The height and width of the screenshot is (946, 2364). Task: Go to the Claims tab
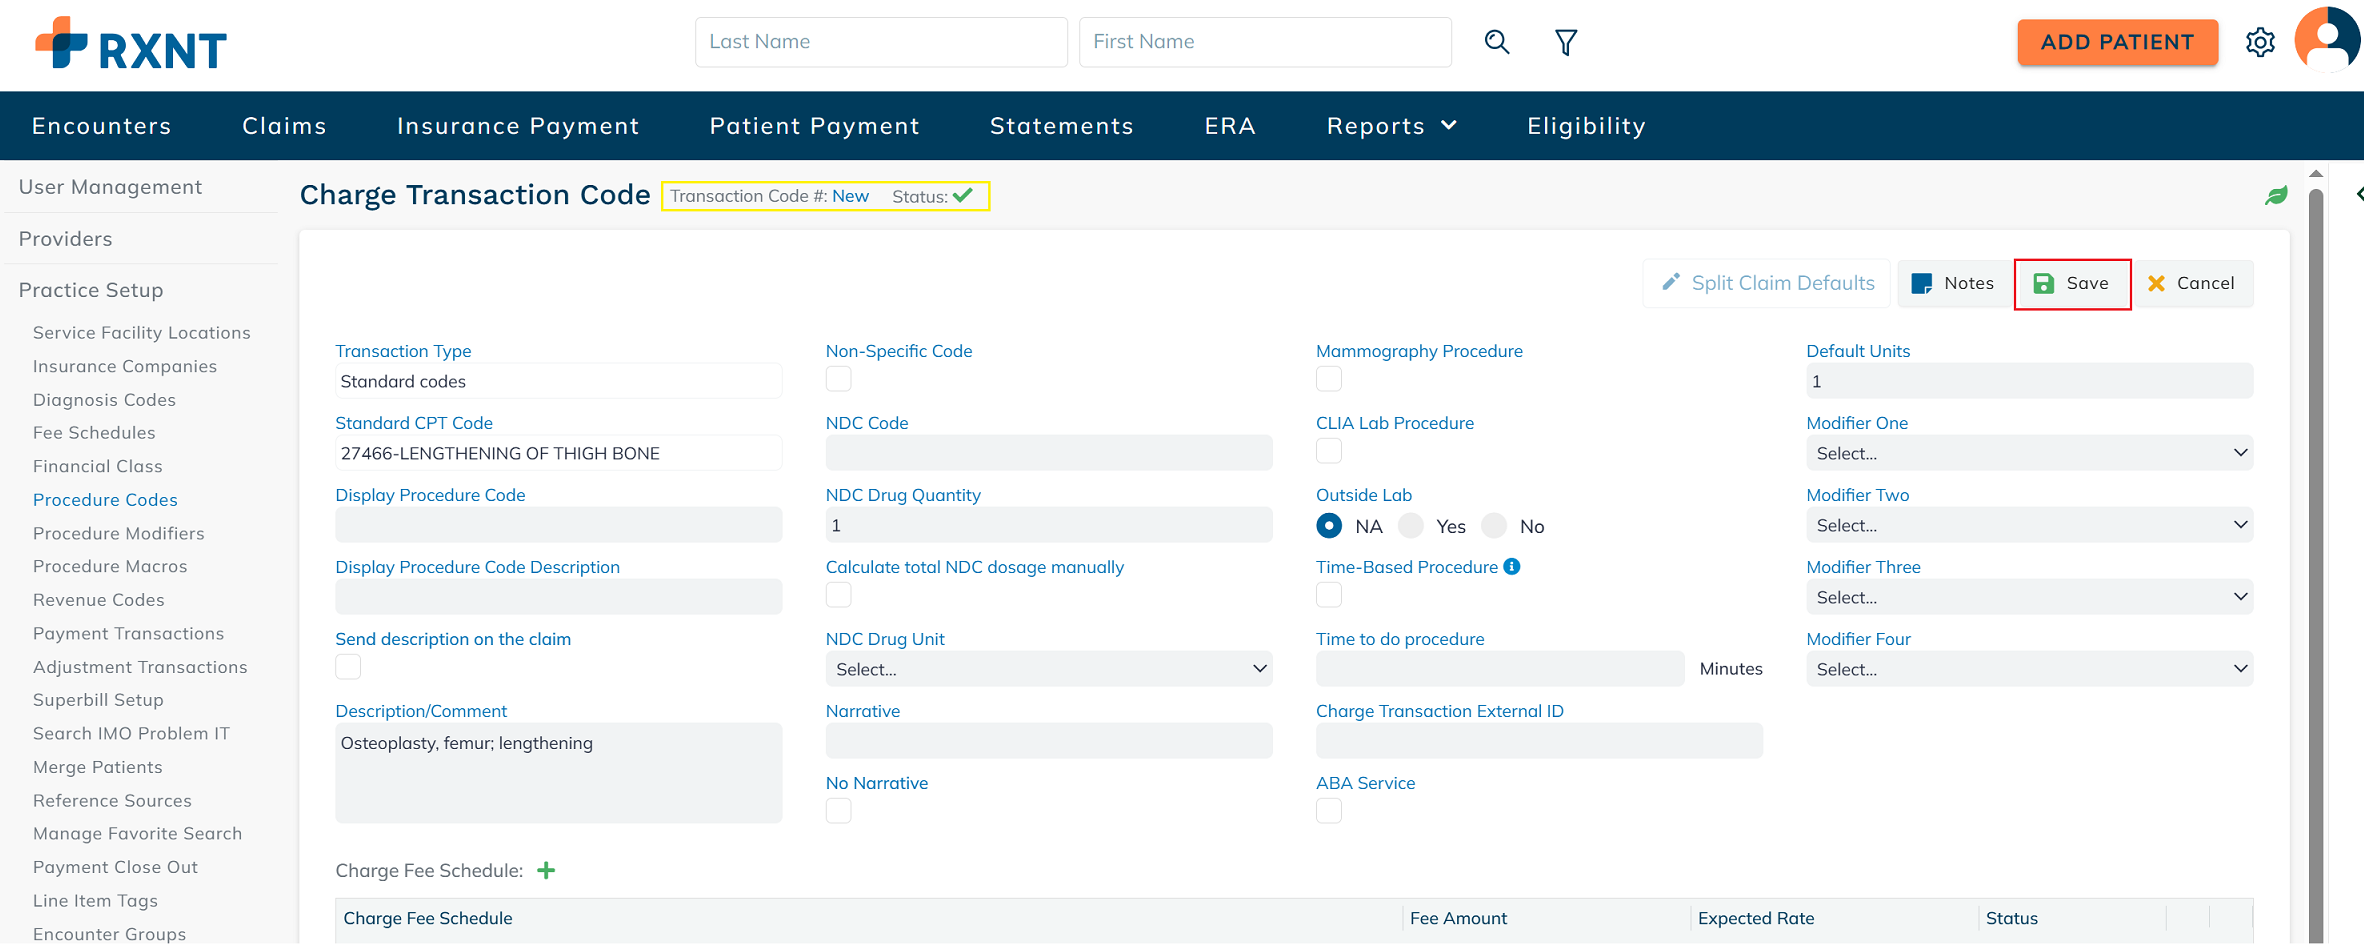[x=284, y=126]
